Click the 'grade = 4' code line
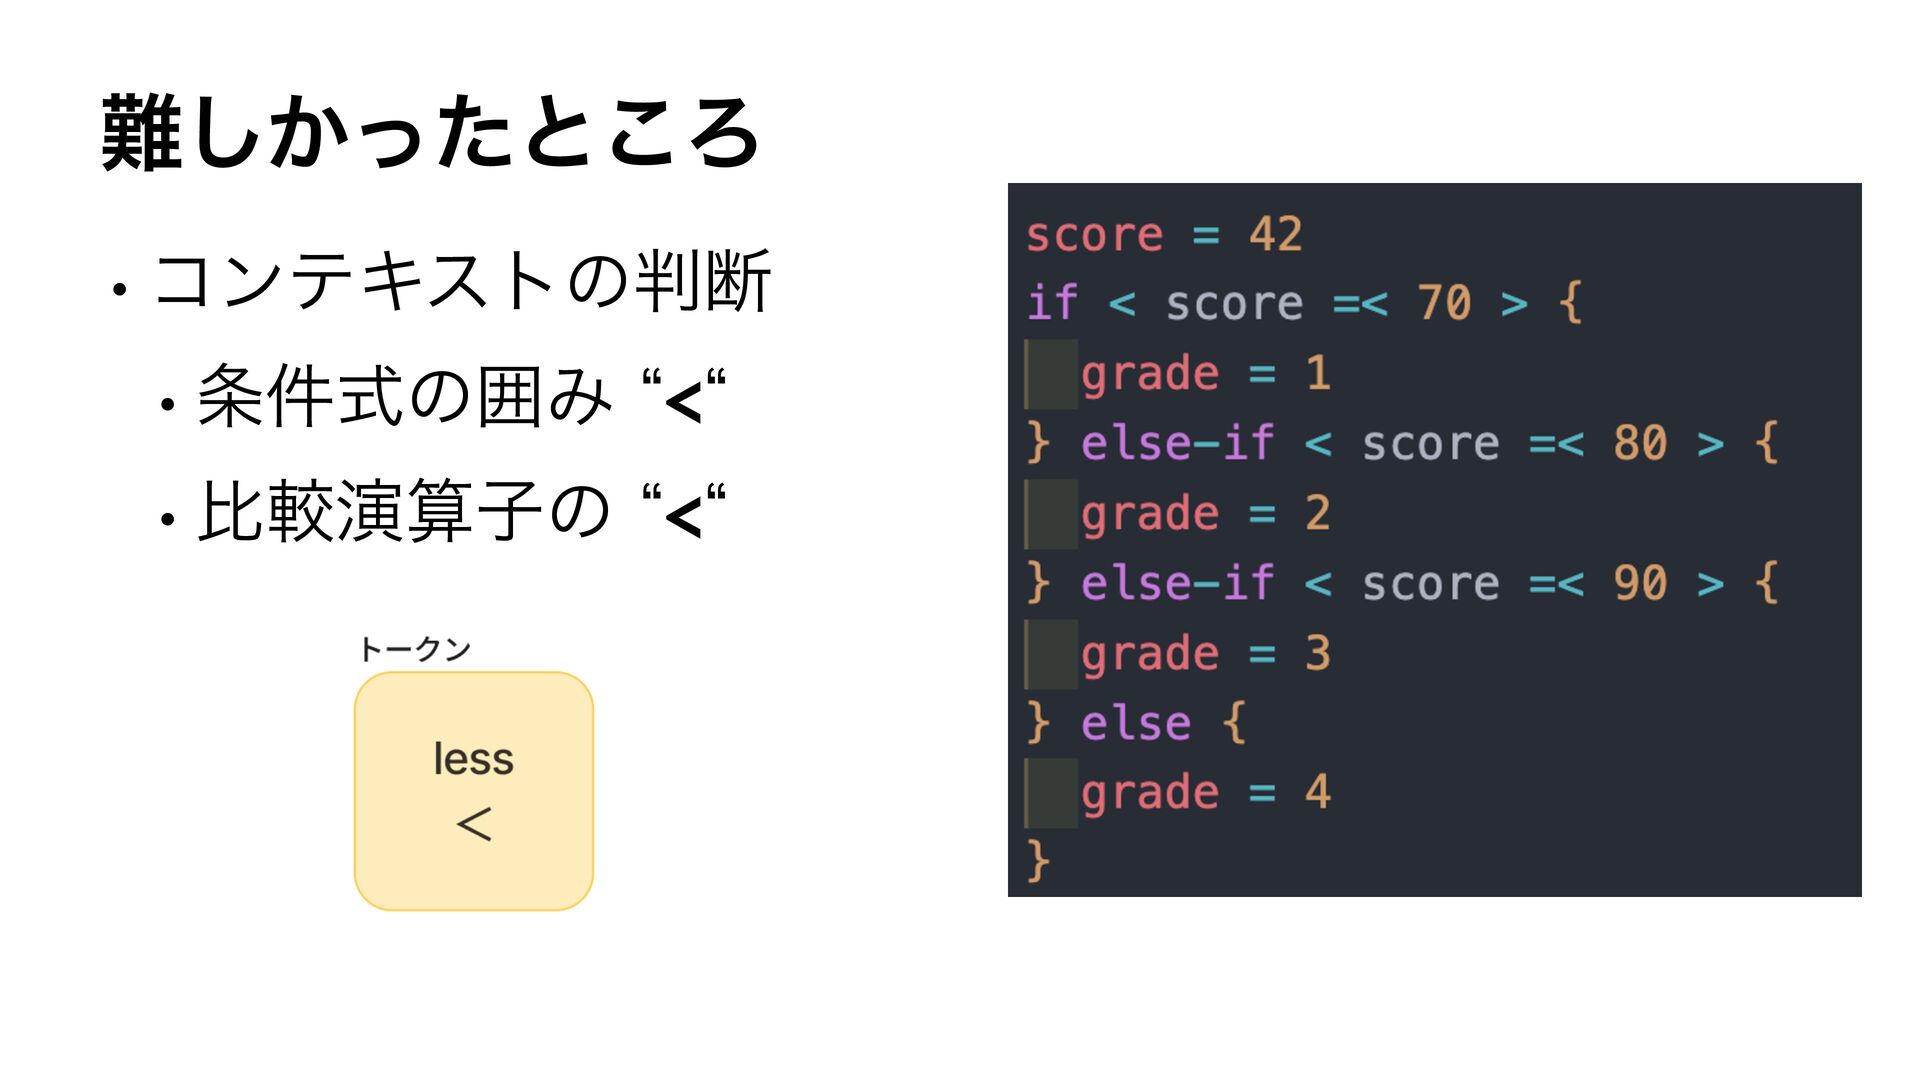This screenshot has height=1080, width=1920. [x=1205, y=793]
